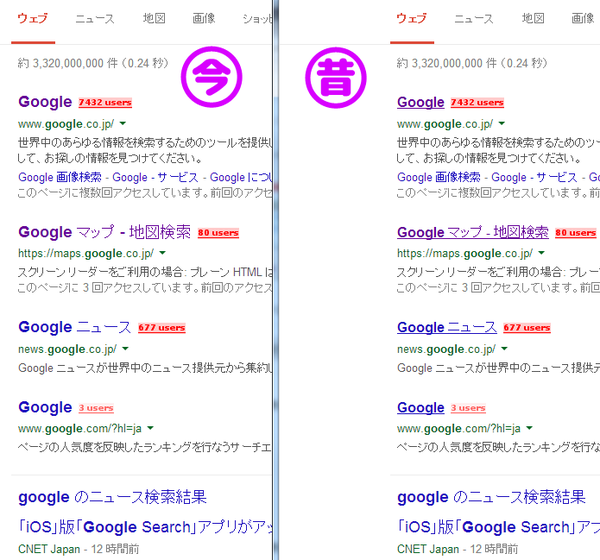Expand arrow beside www.google.co.jp/ in right panel

(502, 124)
